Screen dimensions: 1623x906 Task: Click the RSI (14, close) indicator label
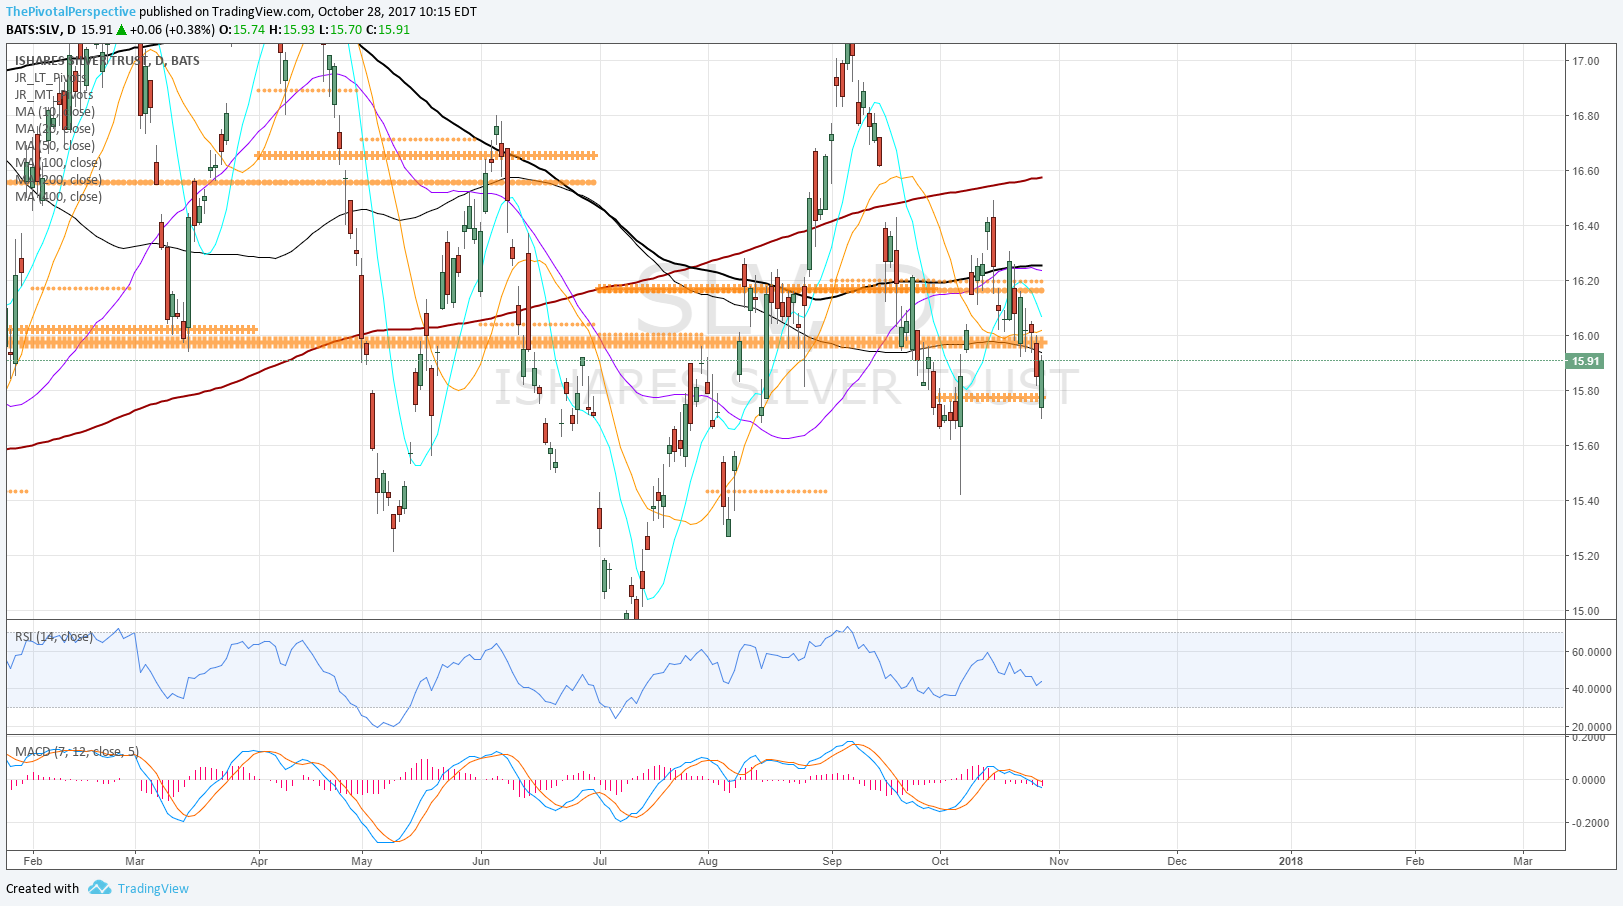coord(54,636)
